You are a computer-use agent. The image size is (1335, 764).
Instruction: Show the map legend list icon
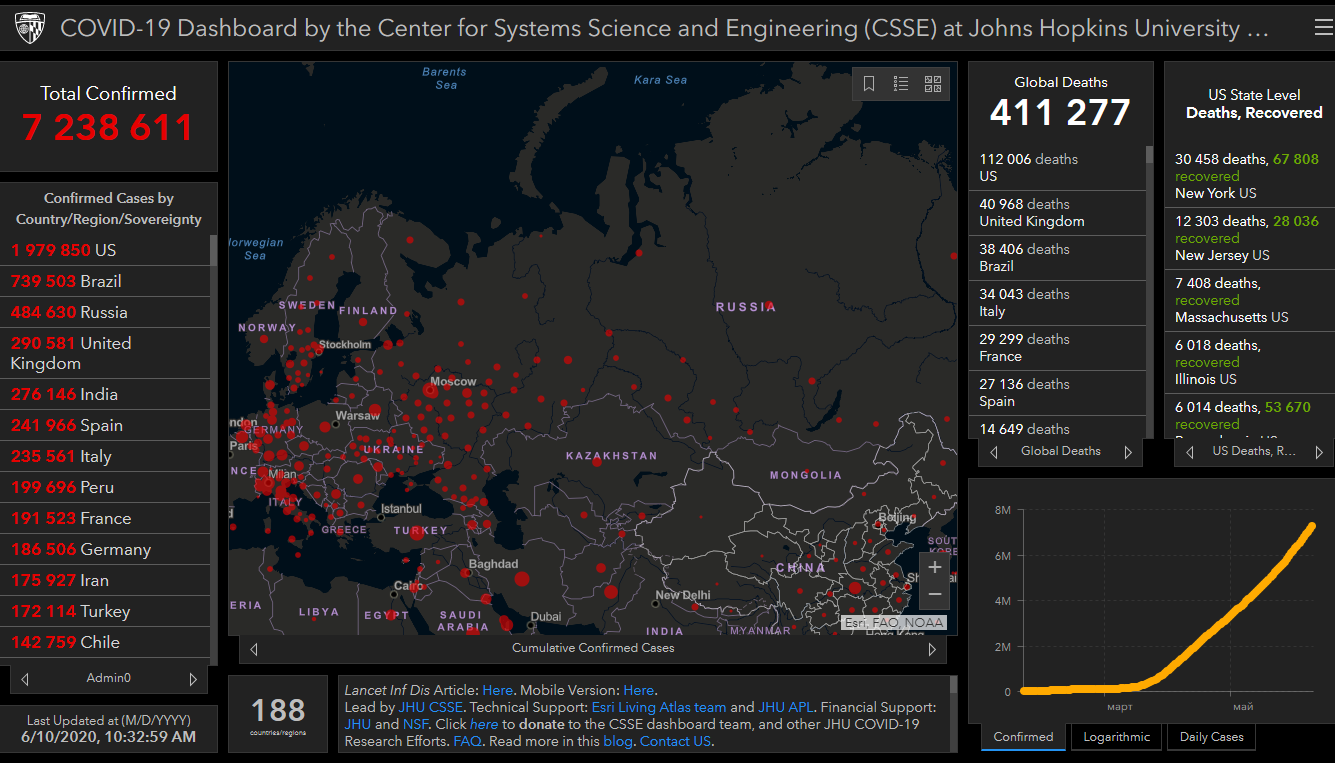pos(901,84)
